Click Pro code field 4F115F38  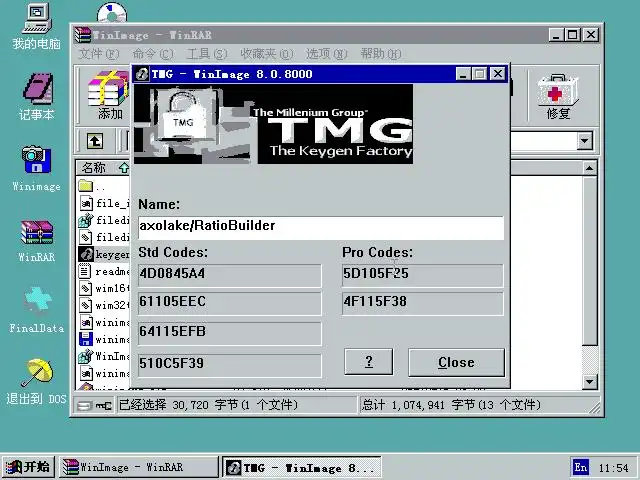pyautogui.click(x=422, y=303)
